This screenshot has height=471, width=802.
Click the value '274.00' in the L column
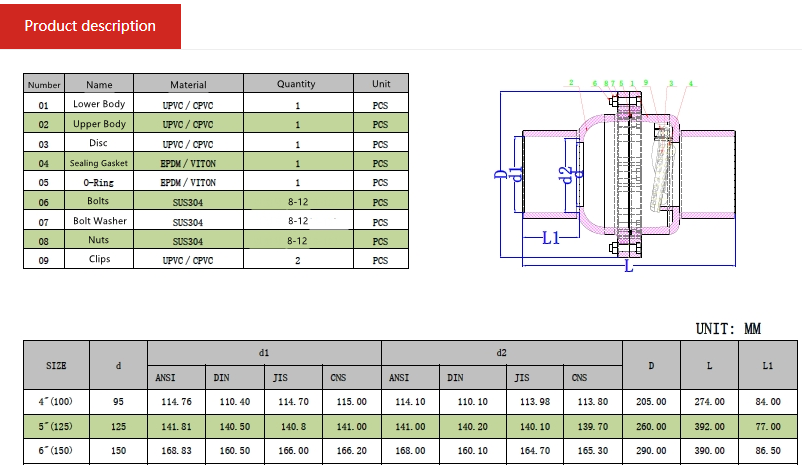(709, 401)
